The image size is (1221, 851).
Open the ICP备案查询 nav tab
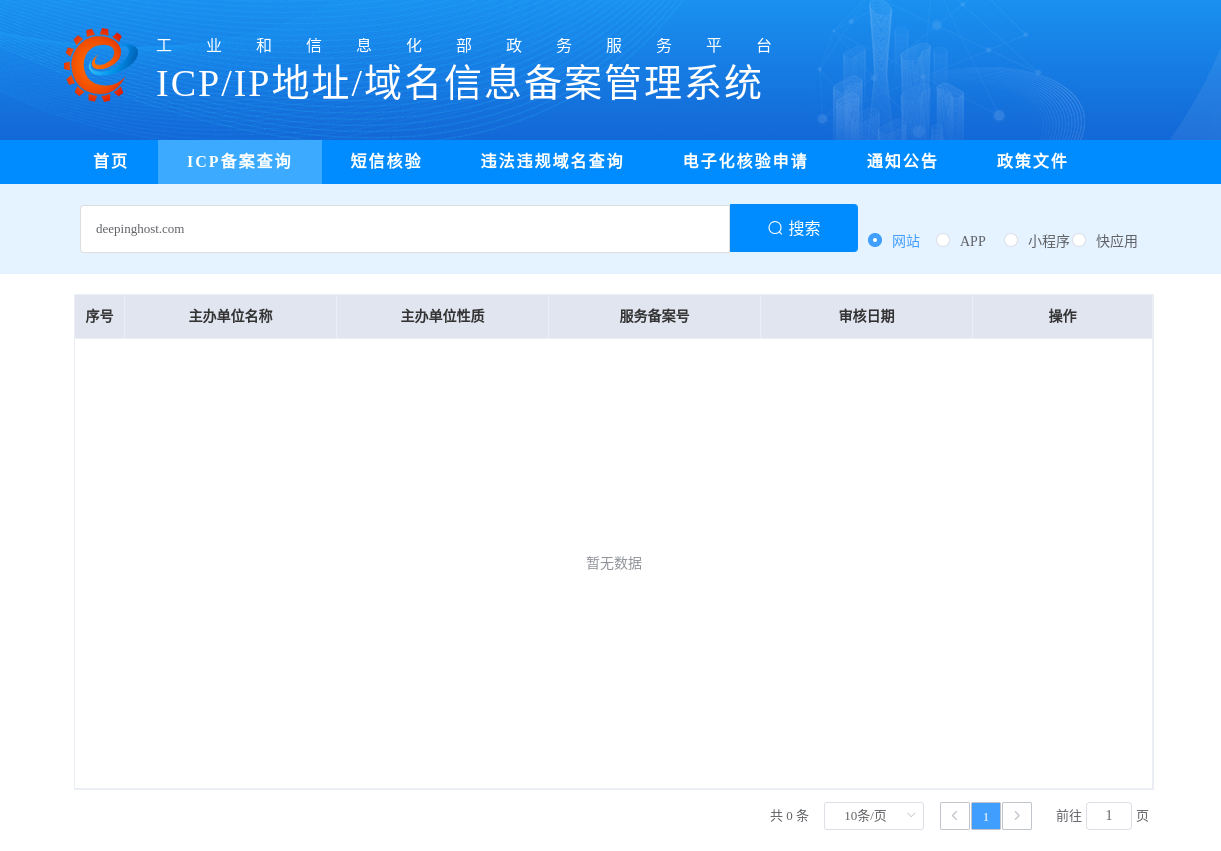[240, 162]
